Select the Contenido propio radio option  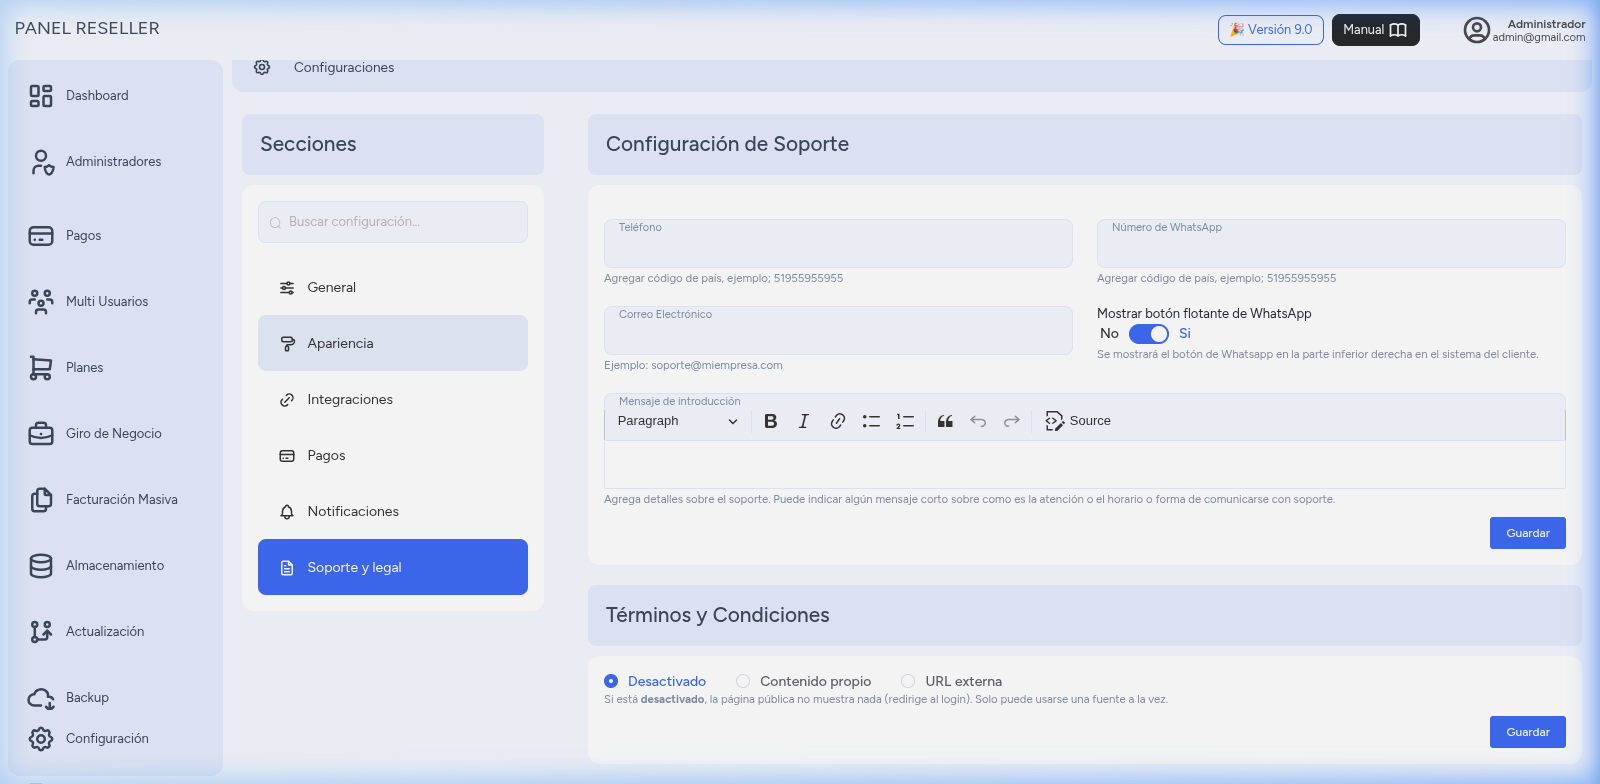[743, 681]
